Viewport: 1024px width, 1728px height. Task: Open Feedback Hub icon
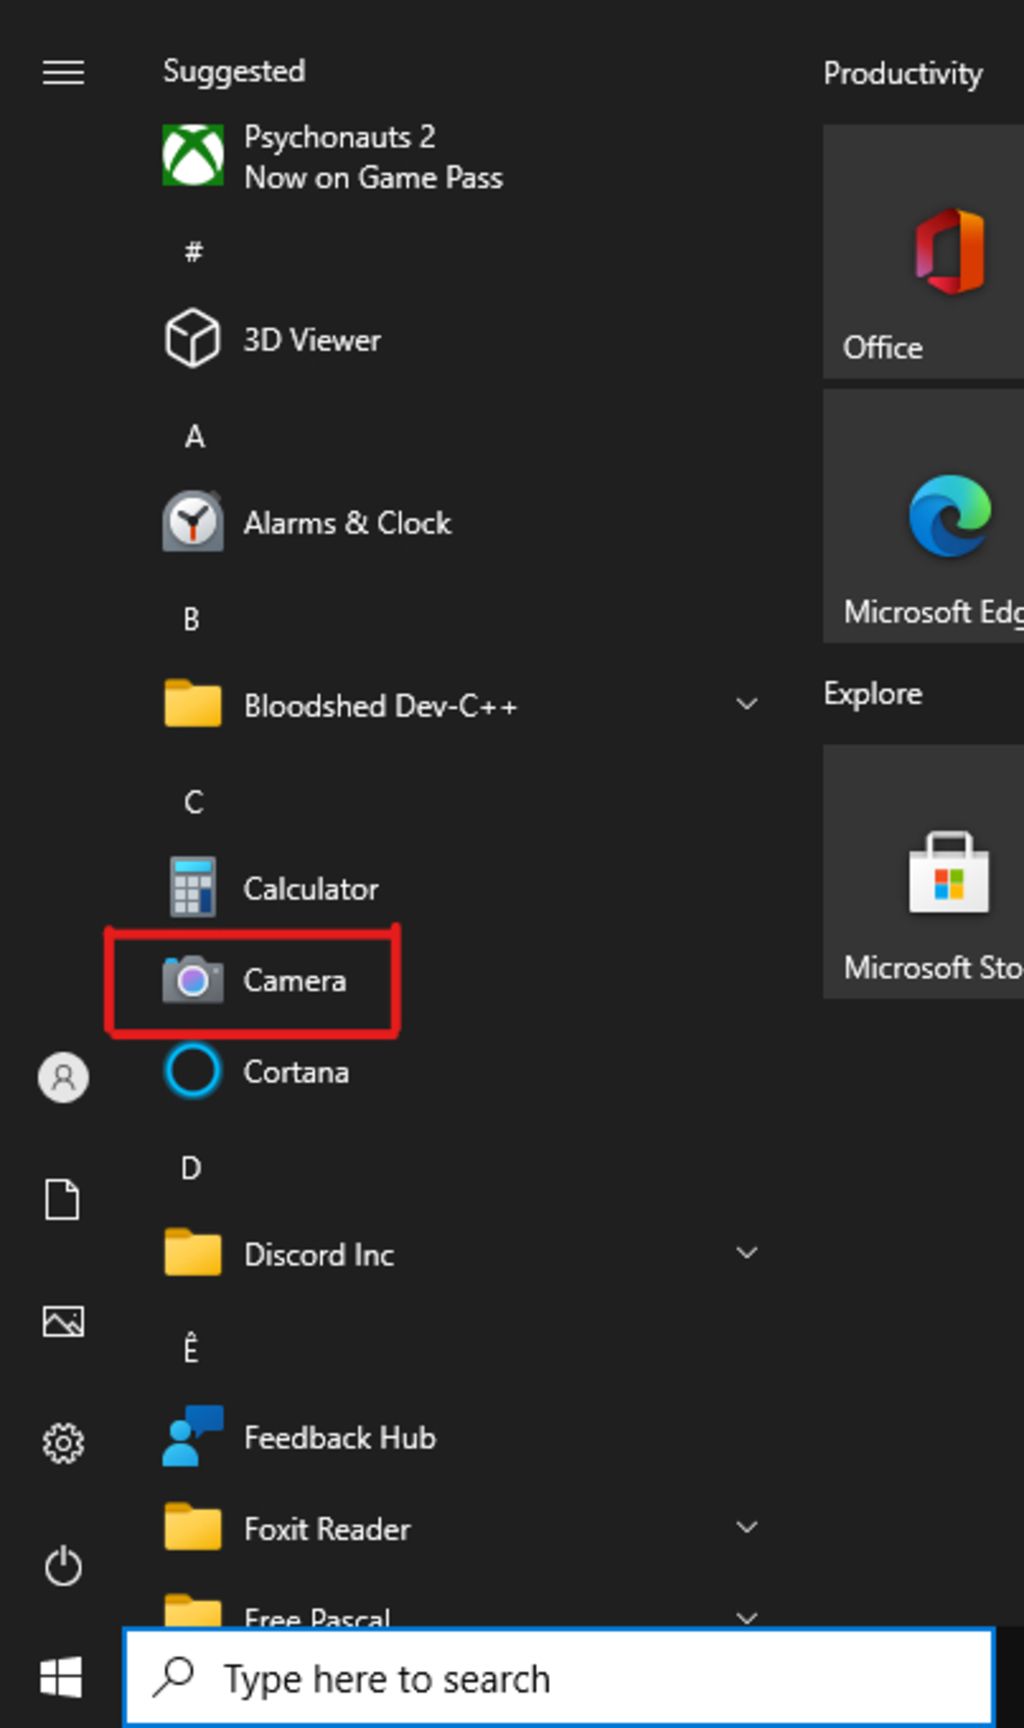(193, 1436)
